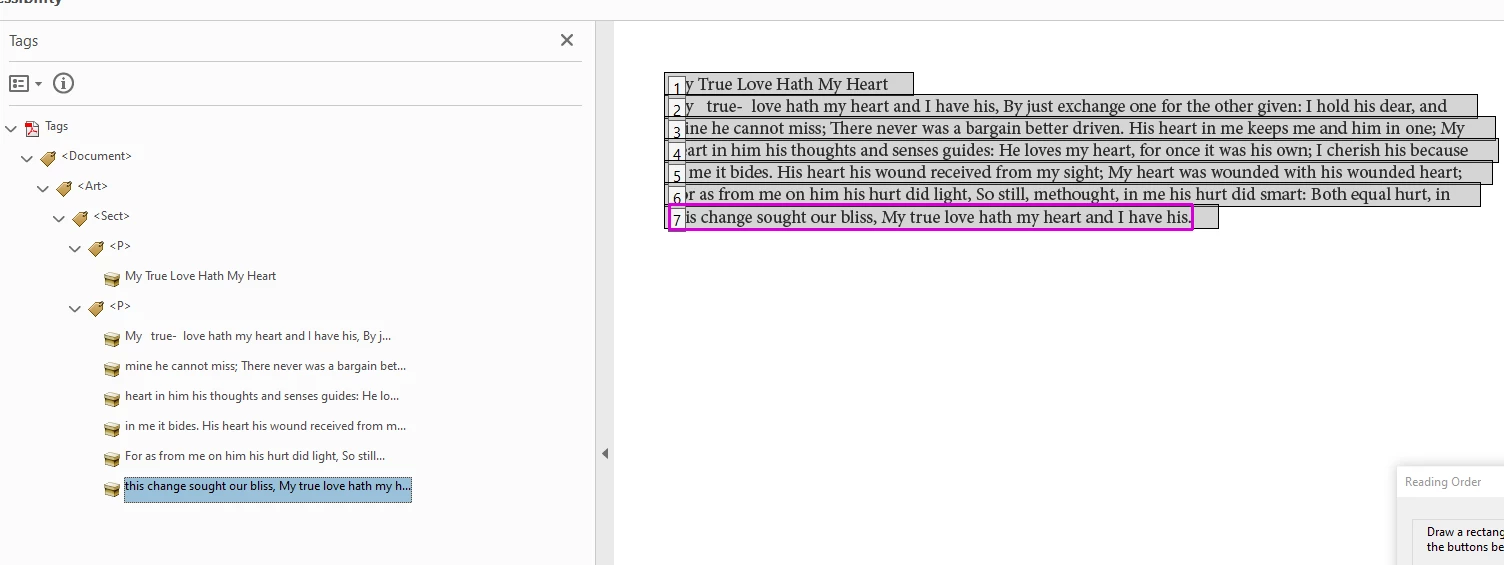Select 'in me it bides' content item
The height and width of the screenshot is (565, 1504).
tap(265, 426)
